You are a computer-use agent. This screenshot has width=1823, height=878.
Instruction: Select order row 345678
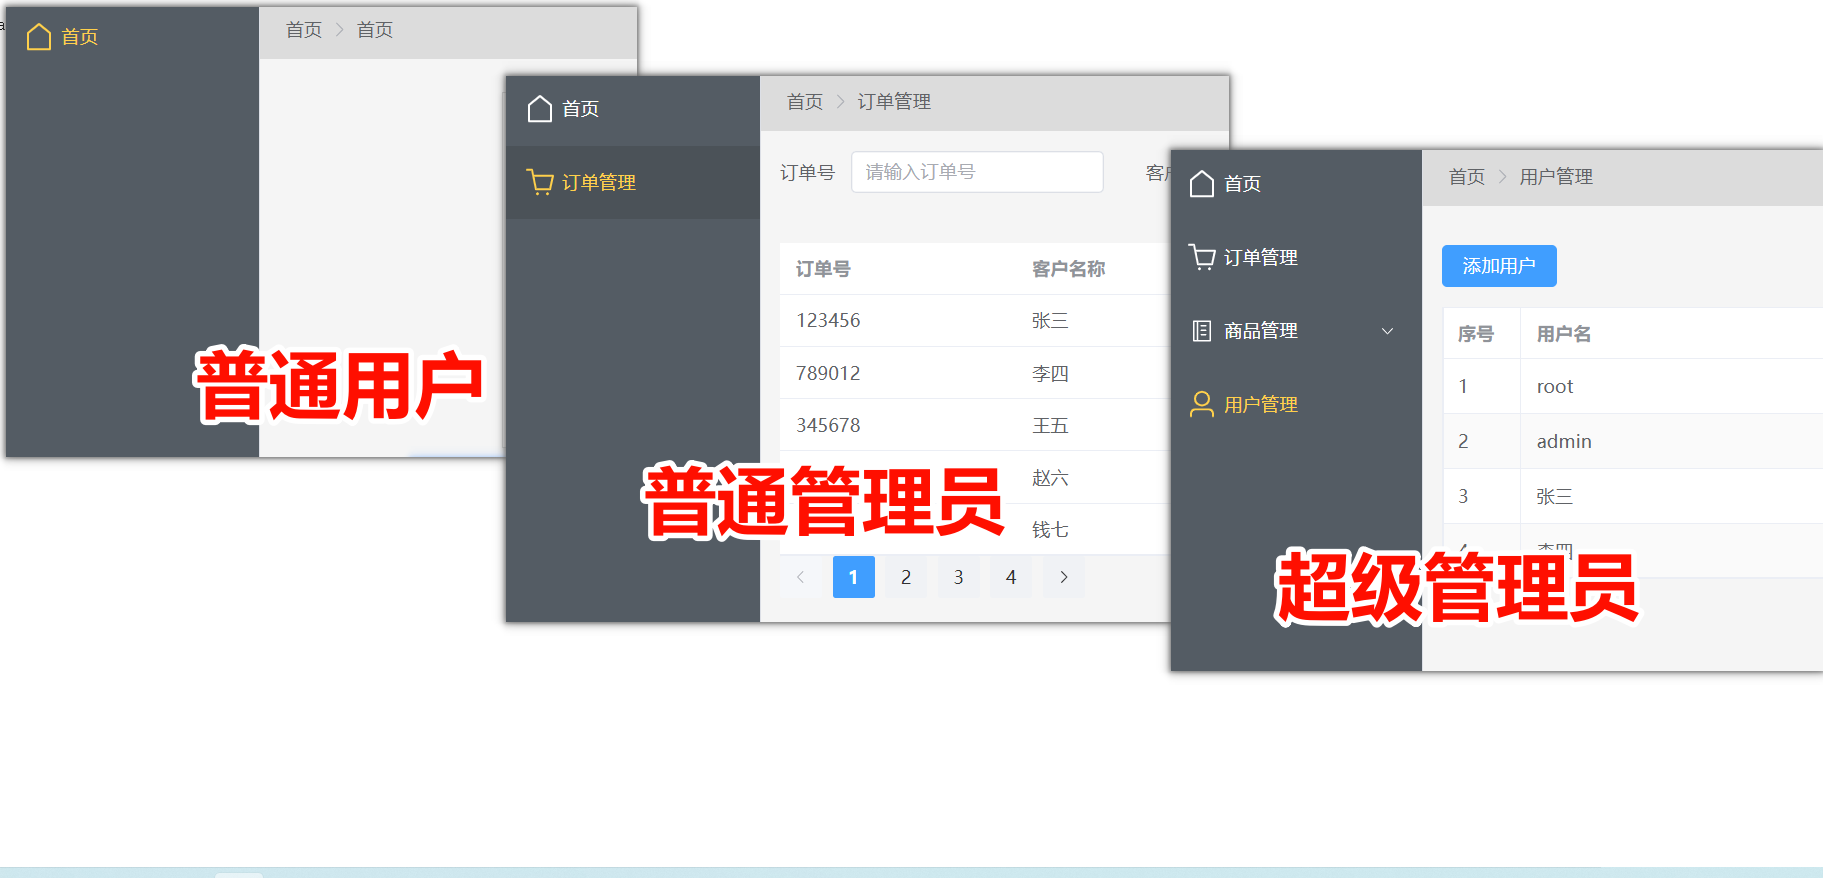974,425
